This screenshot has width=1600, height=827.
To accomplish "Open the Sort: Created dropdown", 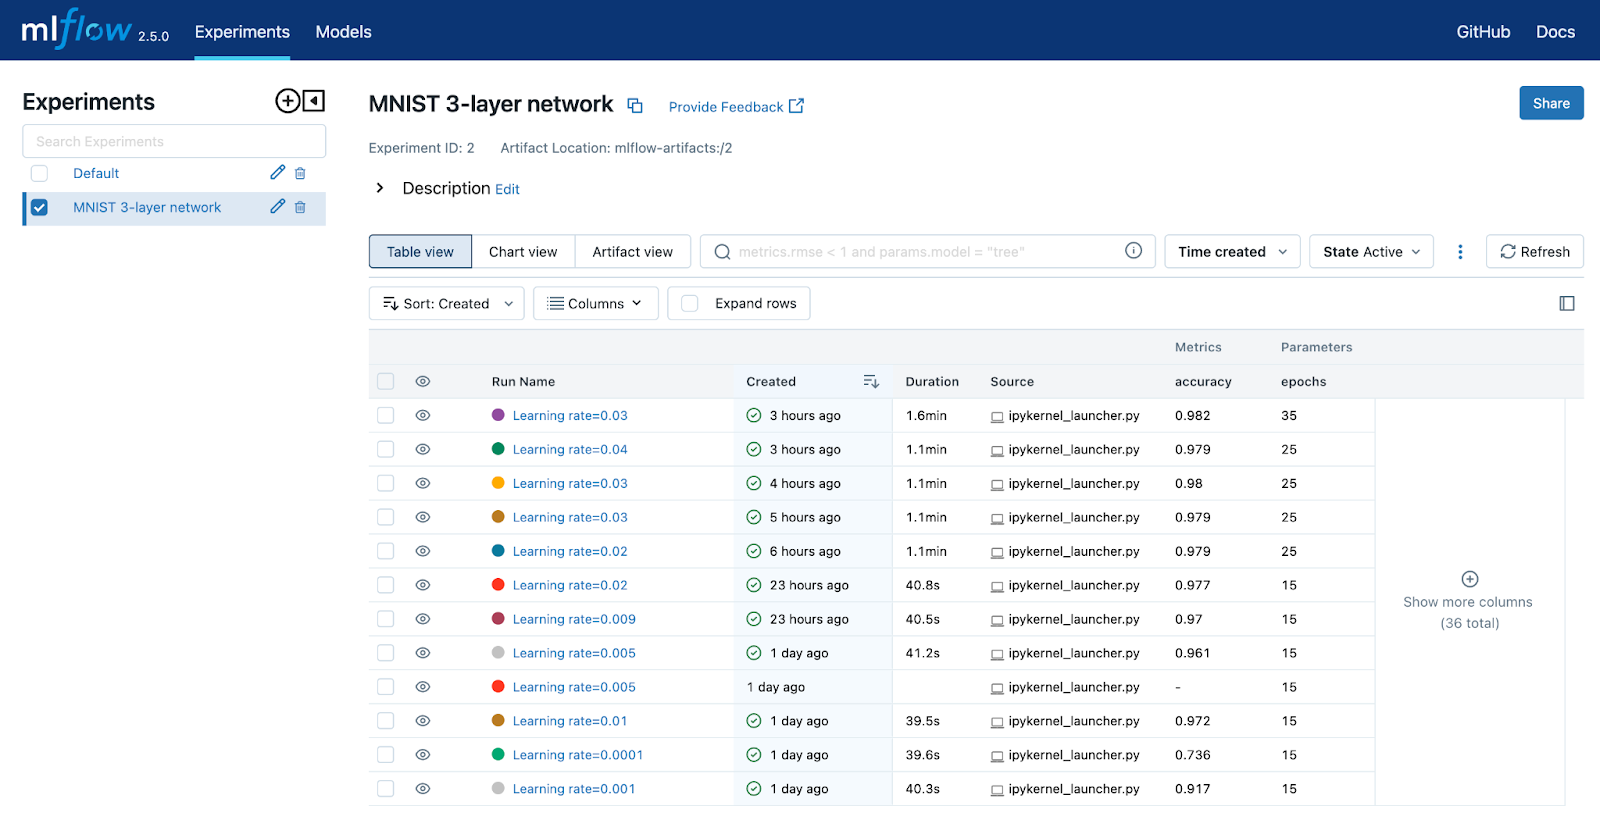I will point(446,304).
